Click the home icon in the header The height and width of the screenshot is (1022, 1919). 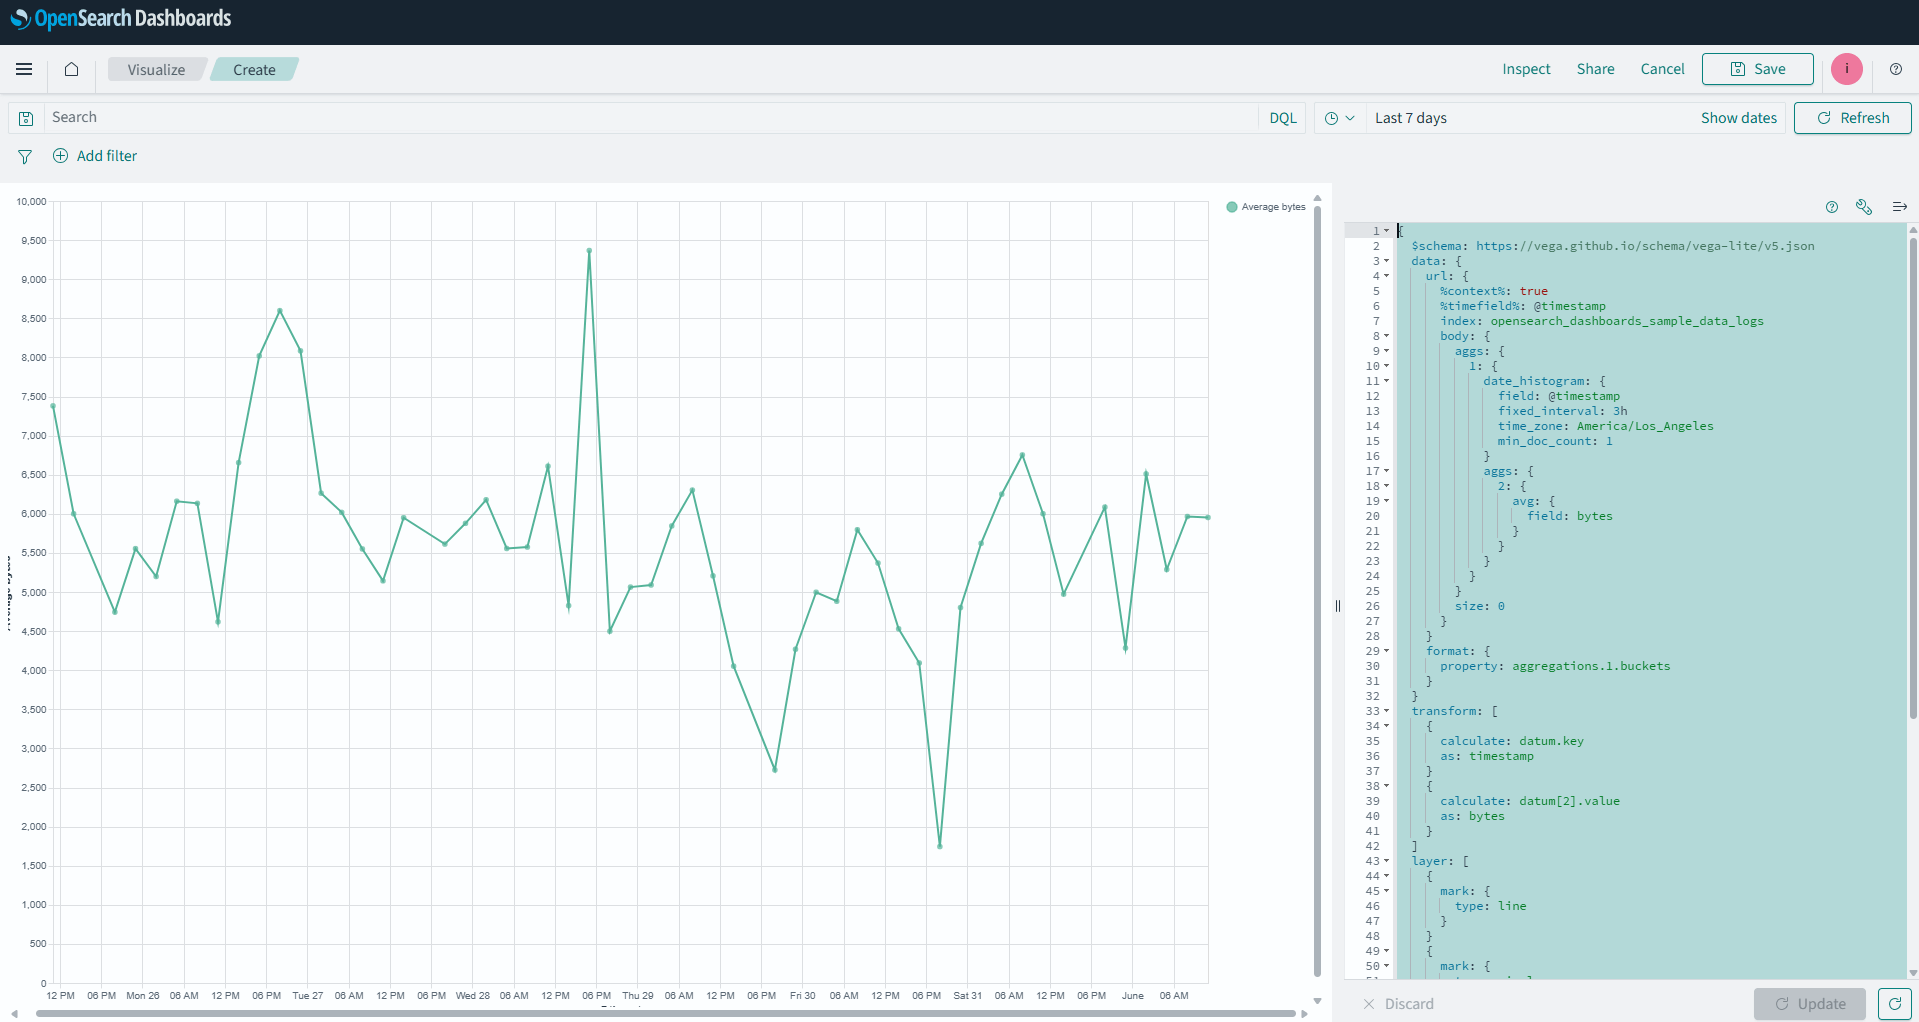70,69
